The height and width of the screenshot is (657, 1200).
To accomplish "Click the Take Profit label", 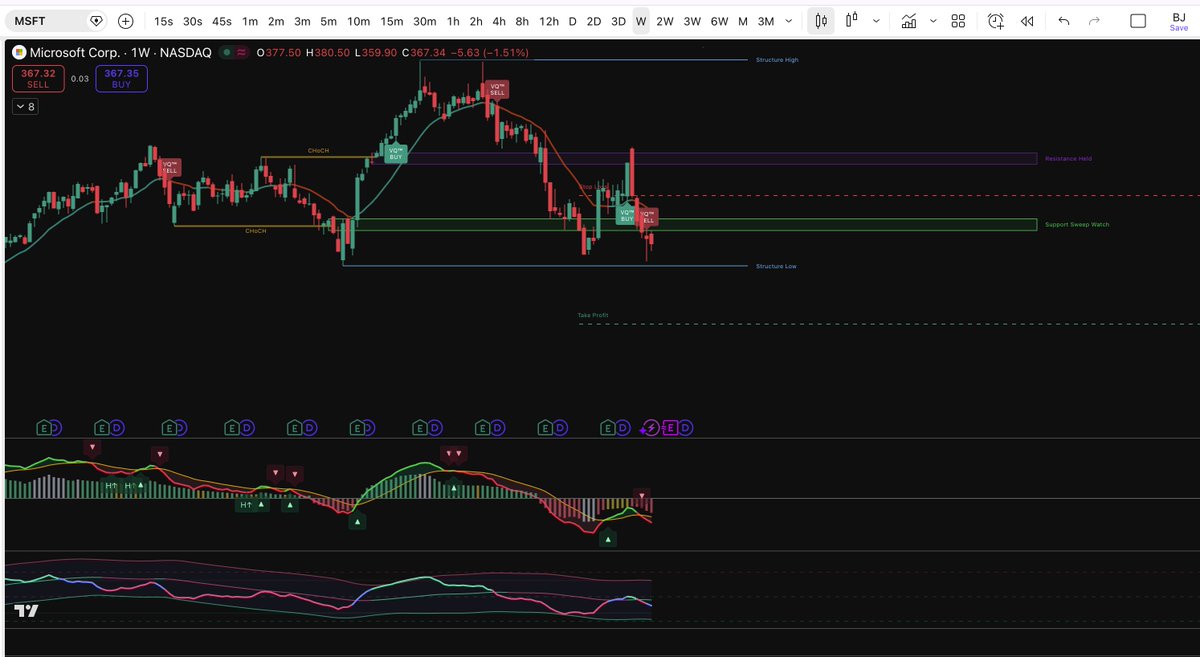I will (593, 315).
